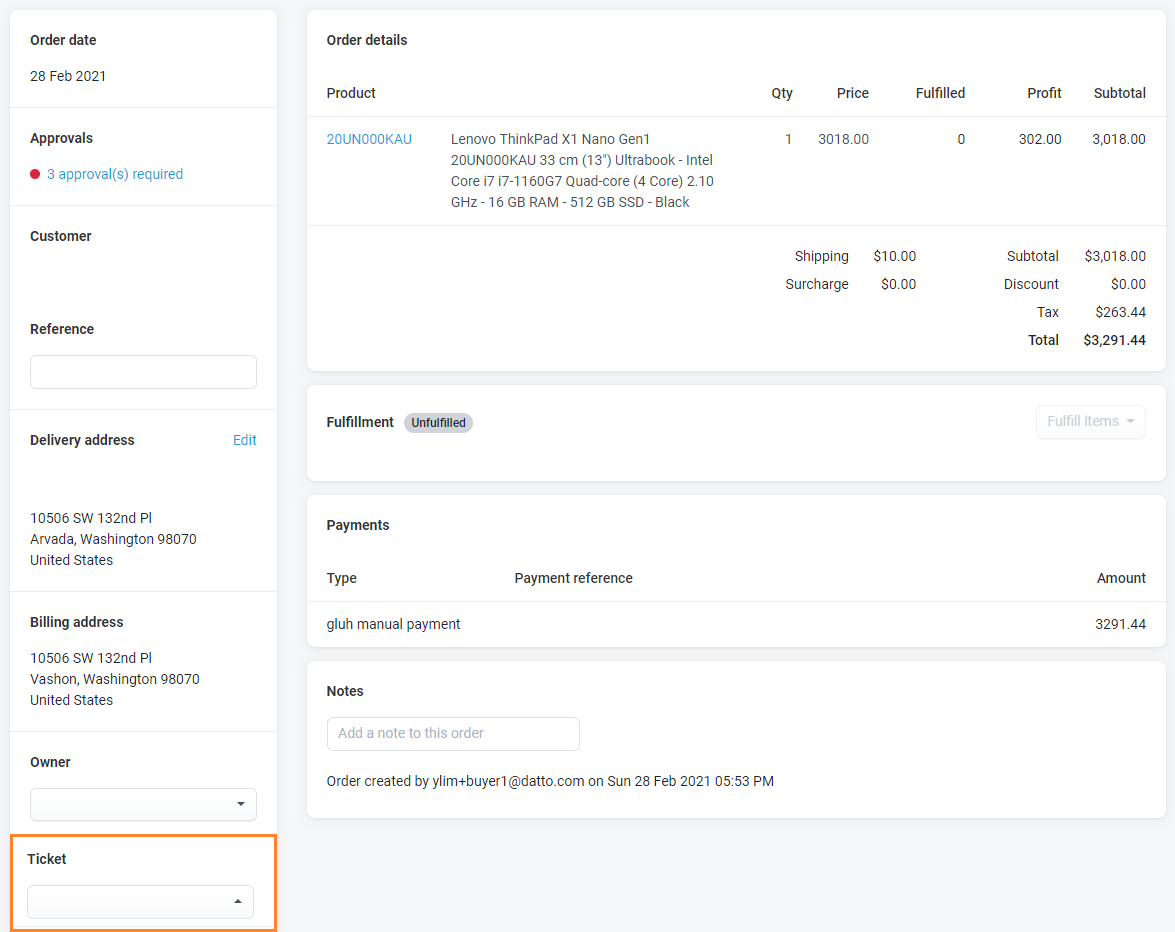This screenshot has height=932, width=1175.
Task: Click the Payment reference column header
Action: pos(573,578)
